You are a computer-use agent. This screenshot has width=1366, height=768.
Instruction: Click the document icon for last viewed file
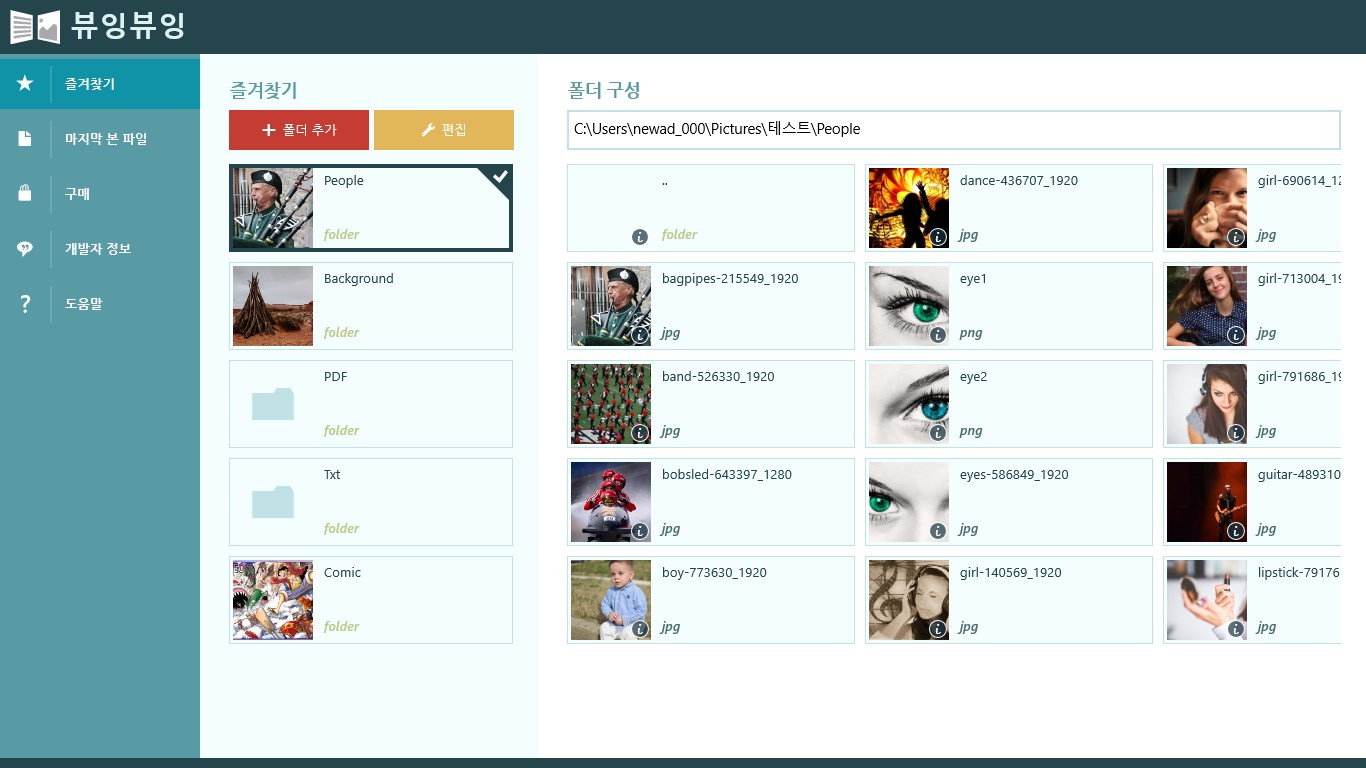coord(25,139)
